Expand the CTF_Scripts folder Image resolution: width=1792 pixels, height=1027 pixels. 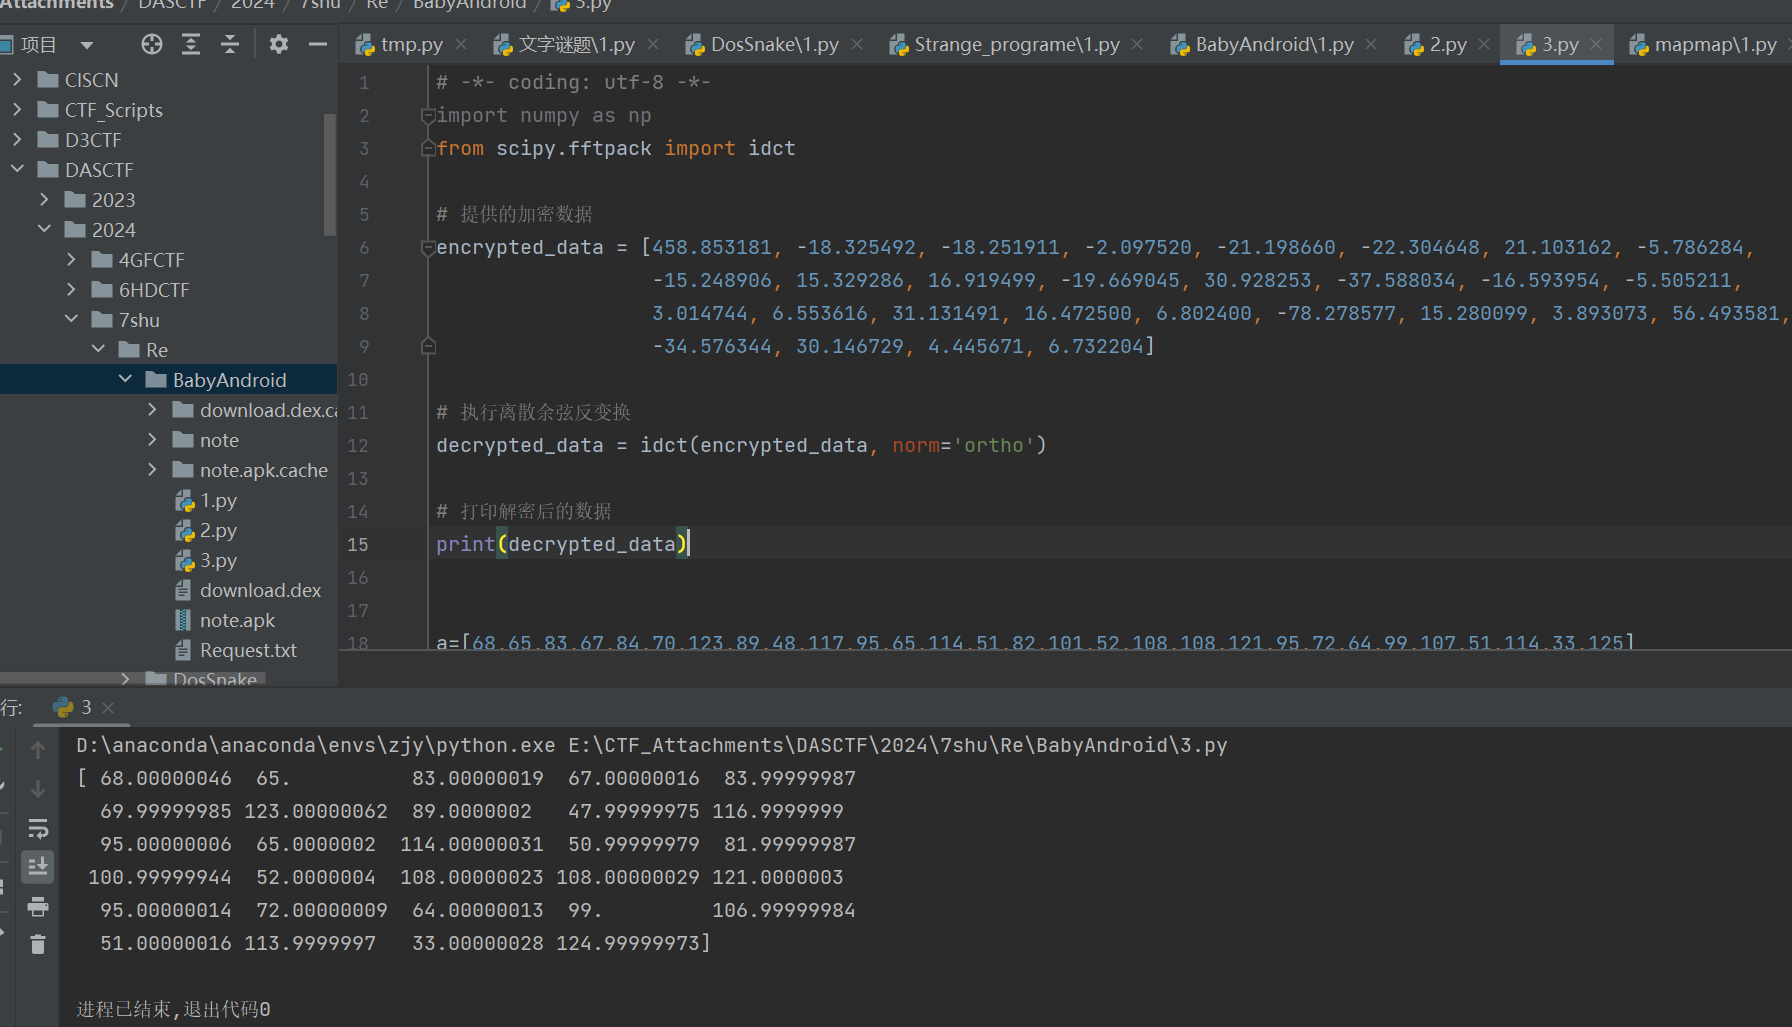pos(17,108)
